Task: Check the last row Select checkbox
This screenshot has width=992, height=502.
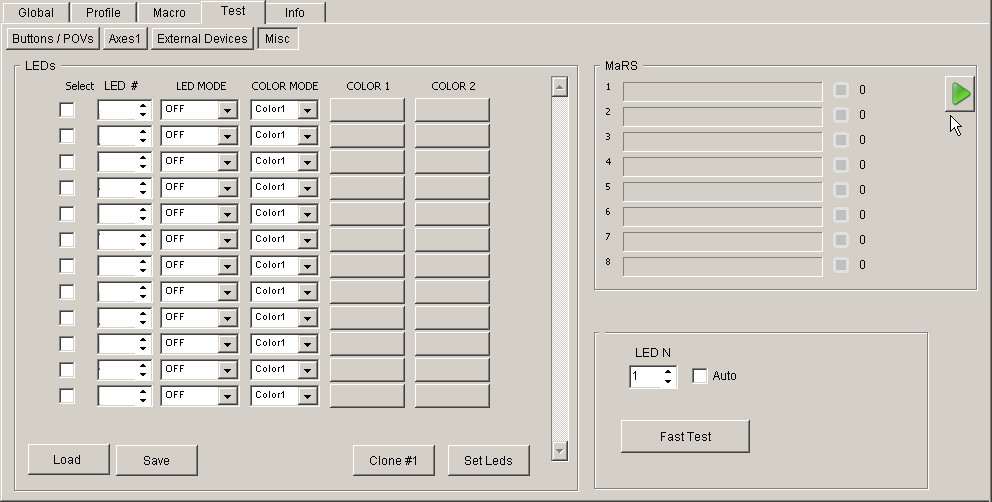Action: tap(67, 396)
